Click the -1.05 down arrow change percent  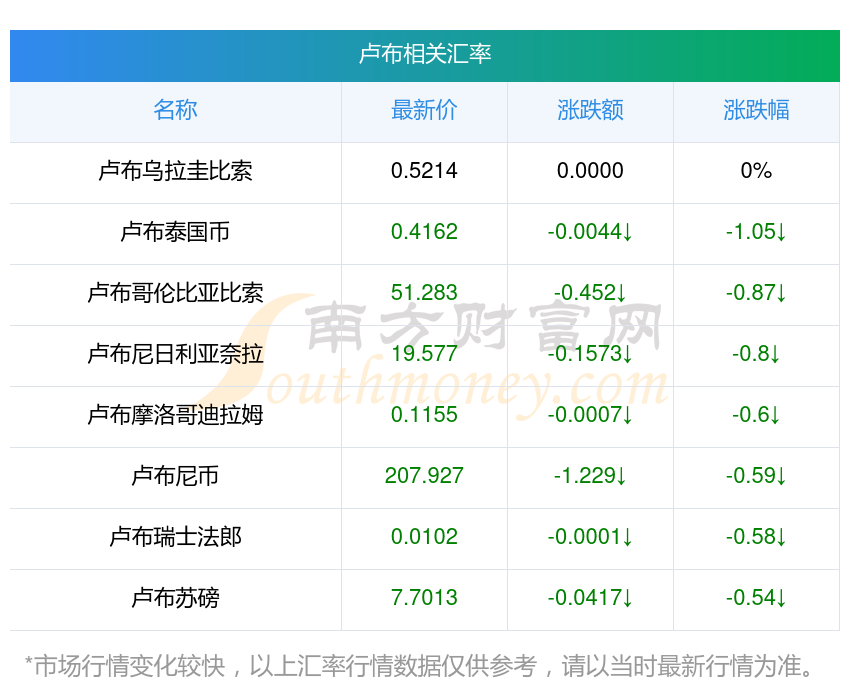tap(756, 232)
